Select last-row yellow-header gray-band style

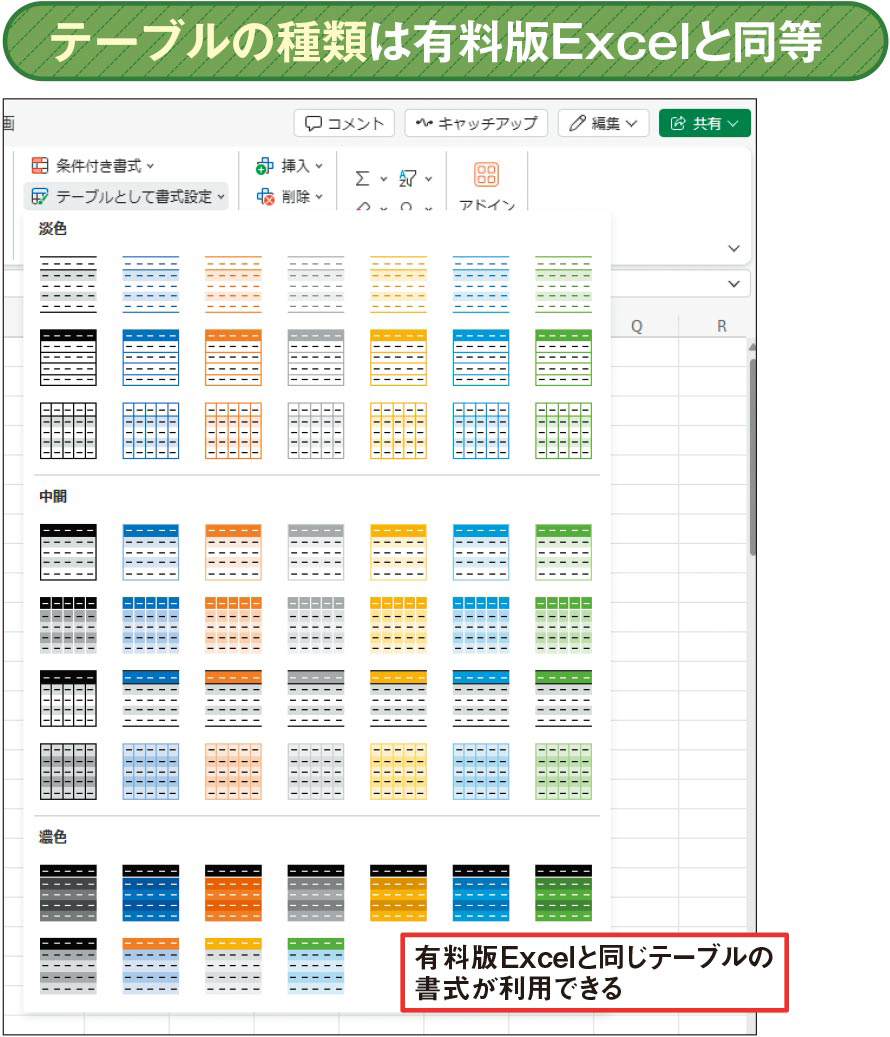pos(233,966)
